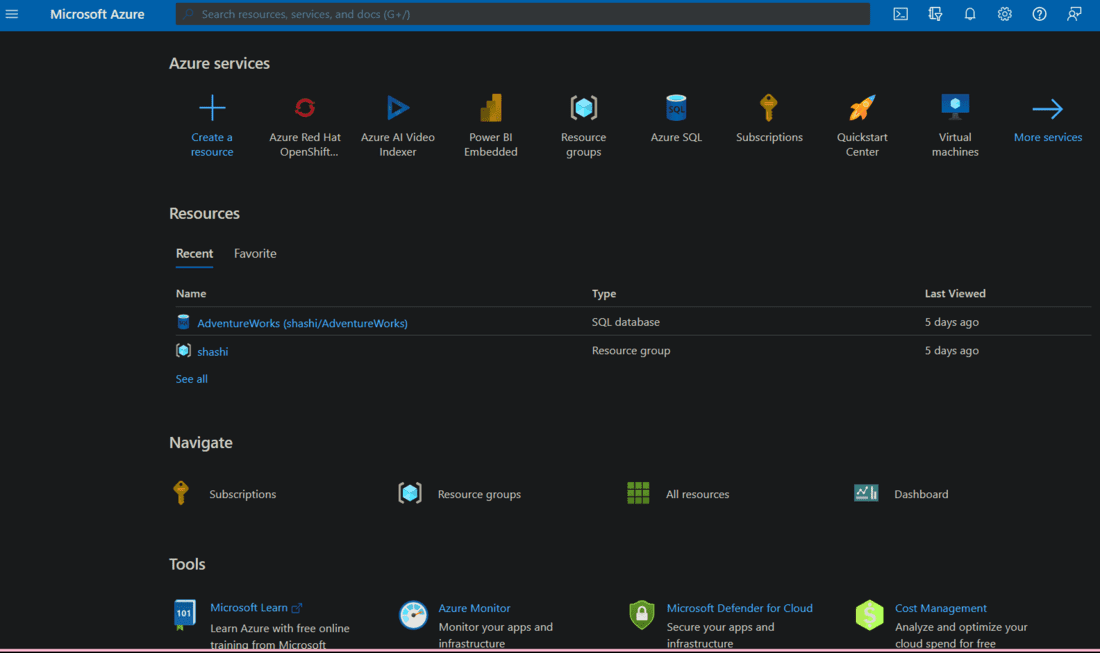Image resolution: width=1100 pixels, height=653 pixels.
Task: Click the AdventureWorks SQL database row icon
Action: tap(183, 322)
